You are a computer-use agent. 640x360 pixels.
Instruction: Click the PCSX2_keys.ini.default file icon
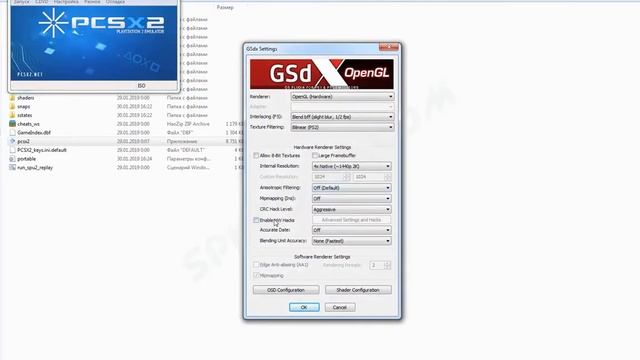point(12,150)
